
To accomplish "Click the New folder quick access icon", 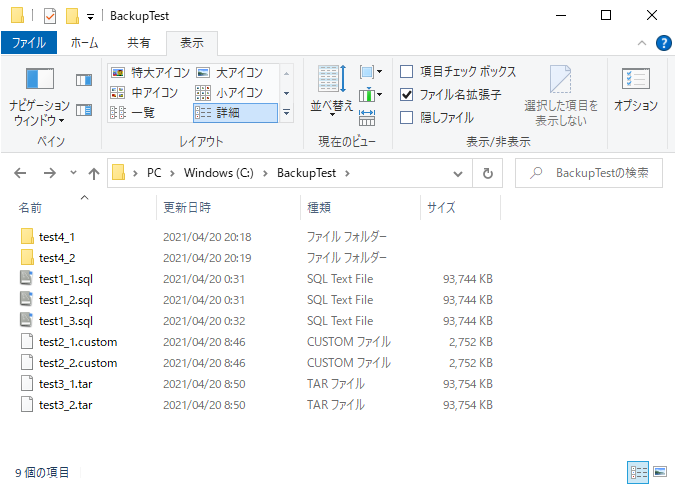I will pyautogui.click(x=72, y=16).
